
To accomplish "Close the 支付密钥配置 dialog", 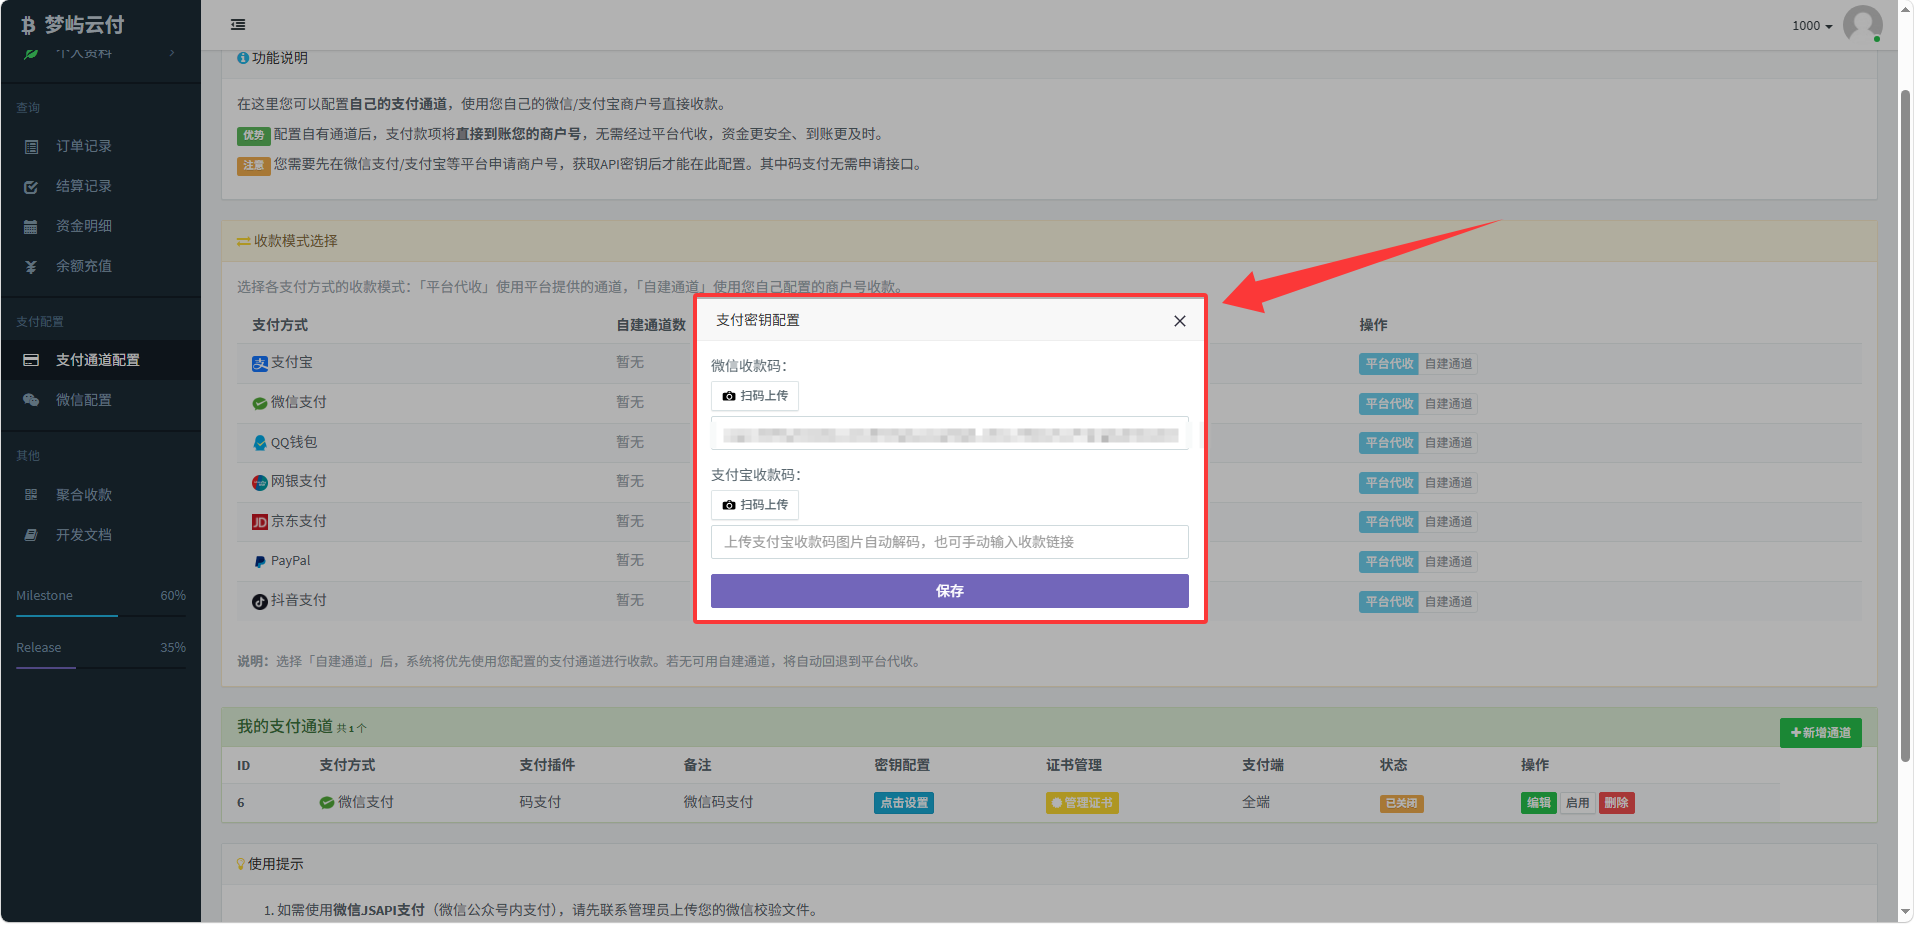I will (x=1180, y=321).
